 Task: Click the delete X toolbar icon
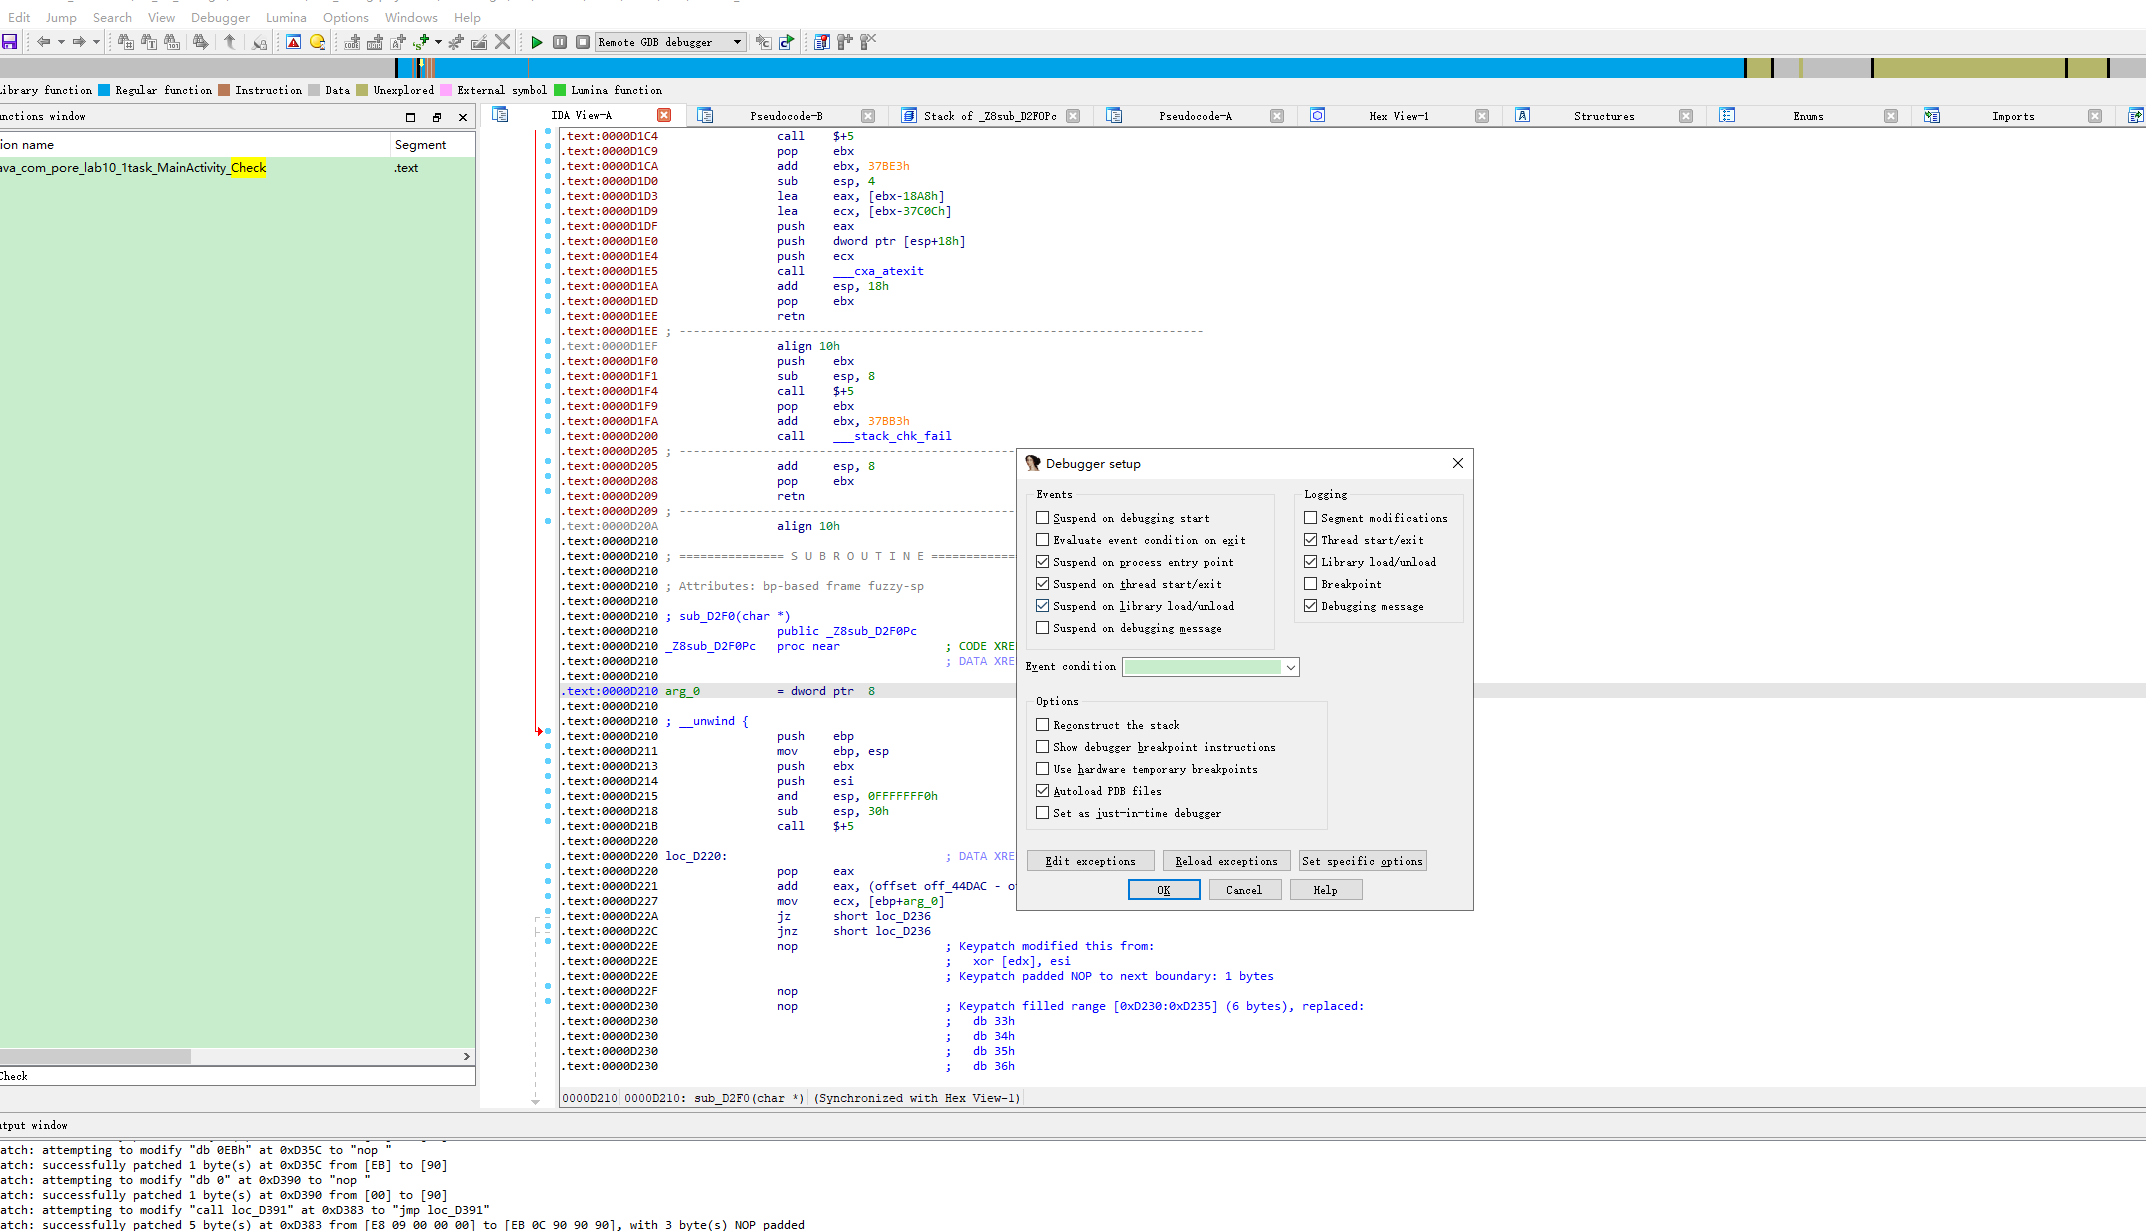[x=503, y=42]
